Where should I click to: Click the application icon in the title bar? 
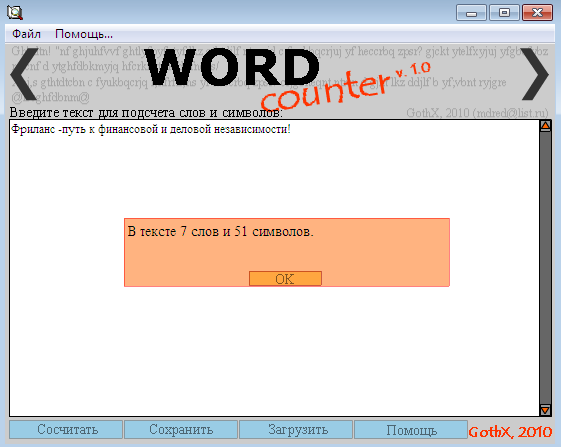(x=15, y=13)
